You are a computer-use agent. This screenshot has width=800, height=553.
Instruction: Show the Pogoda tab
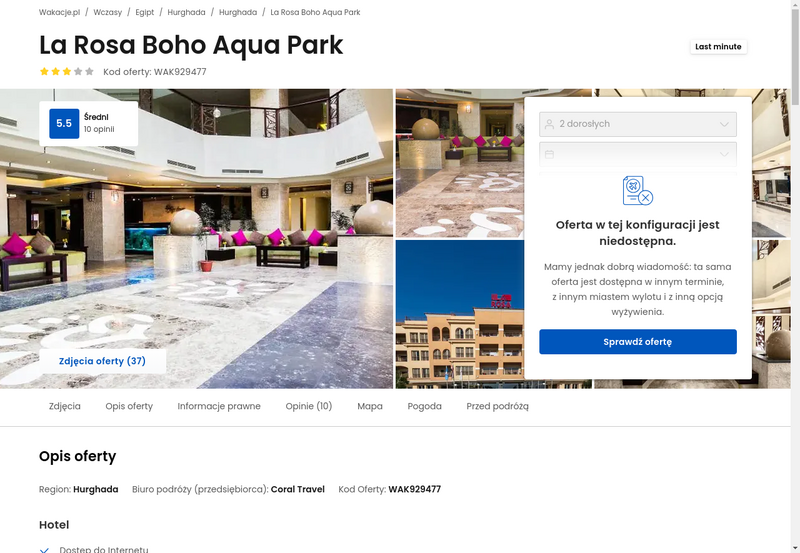tap(424, 406)
